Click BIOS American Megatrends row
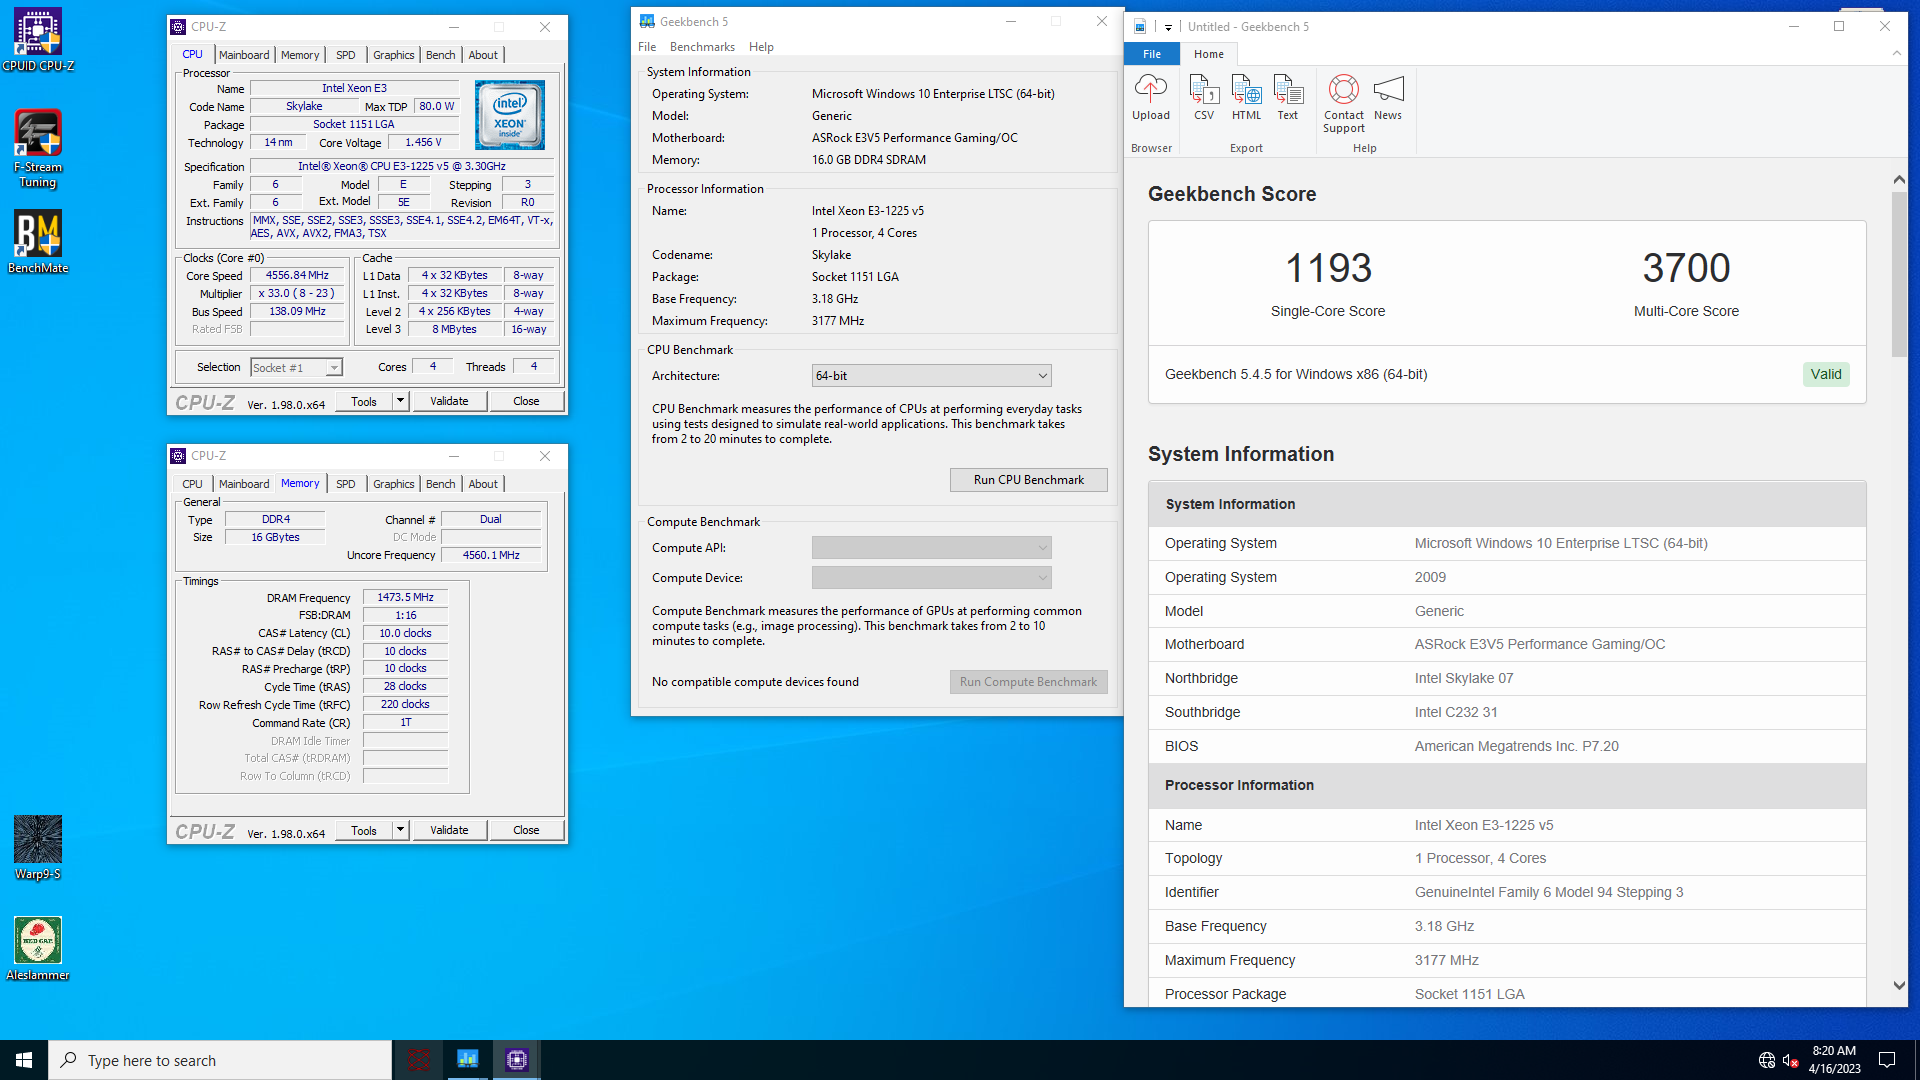1920x1080 pixels. click(1507, 747)
